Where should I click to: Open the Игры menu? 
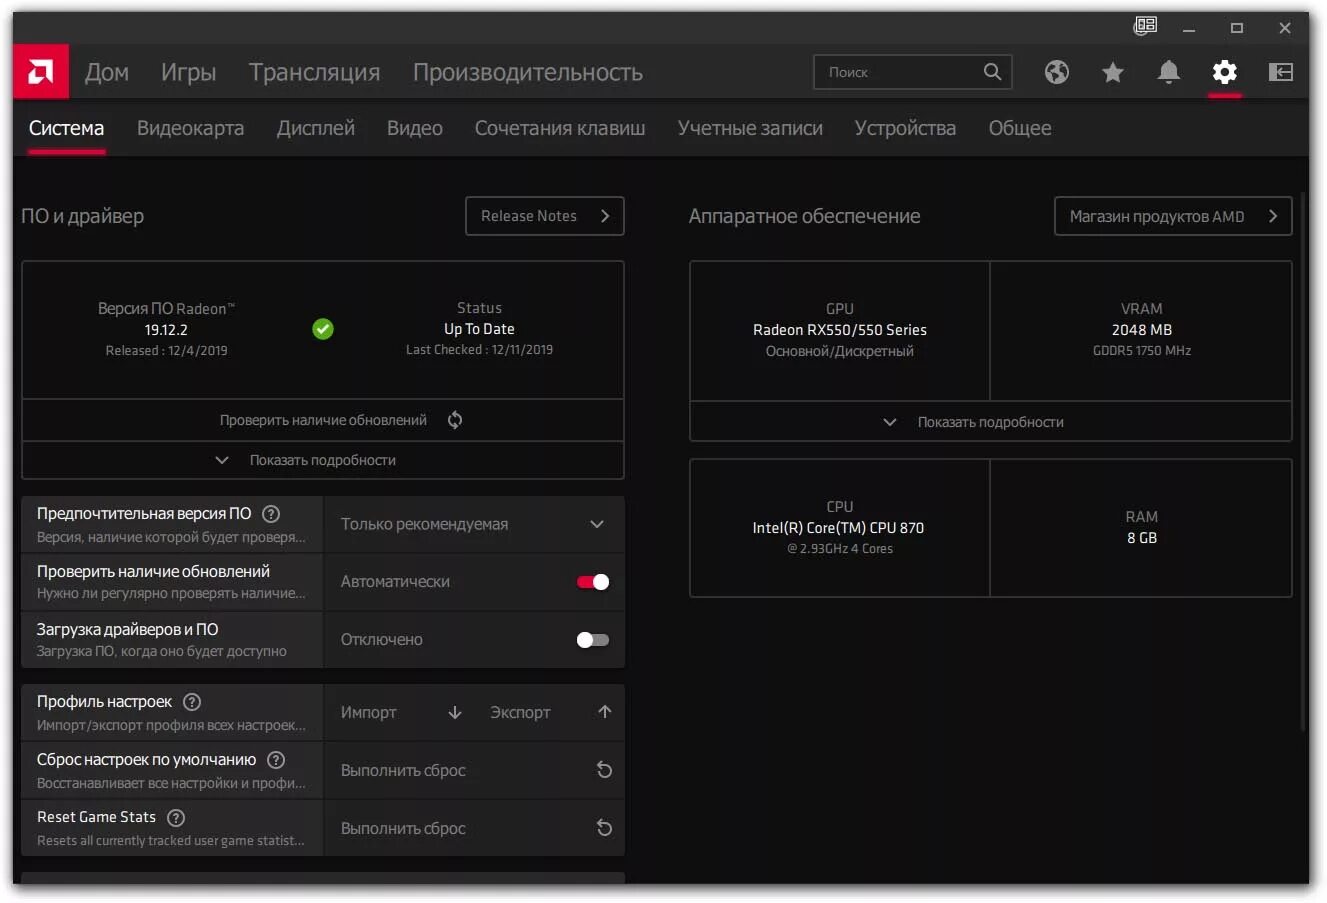pos(189,72)
